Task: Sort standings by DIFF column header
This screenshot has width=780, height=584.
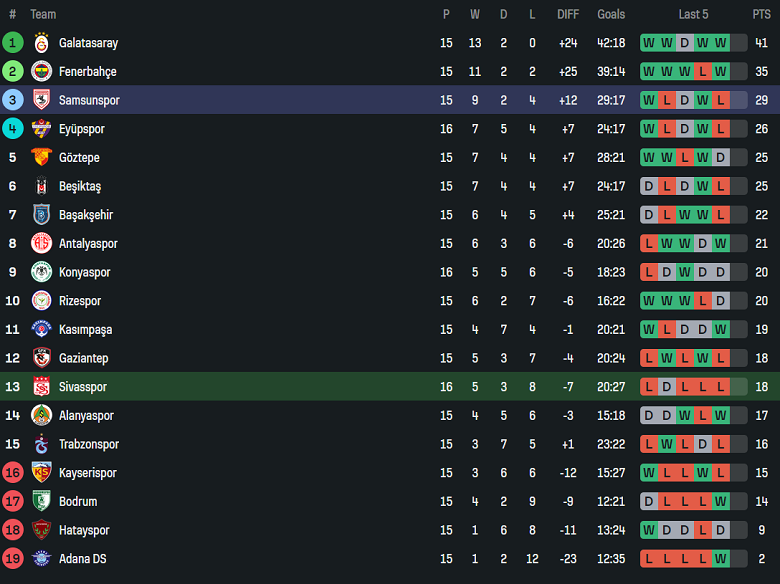Action: (568, 14)
